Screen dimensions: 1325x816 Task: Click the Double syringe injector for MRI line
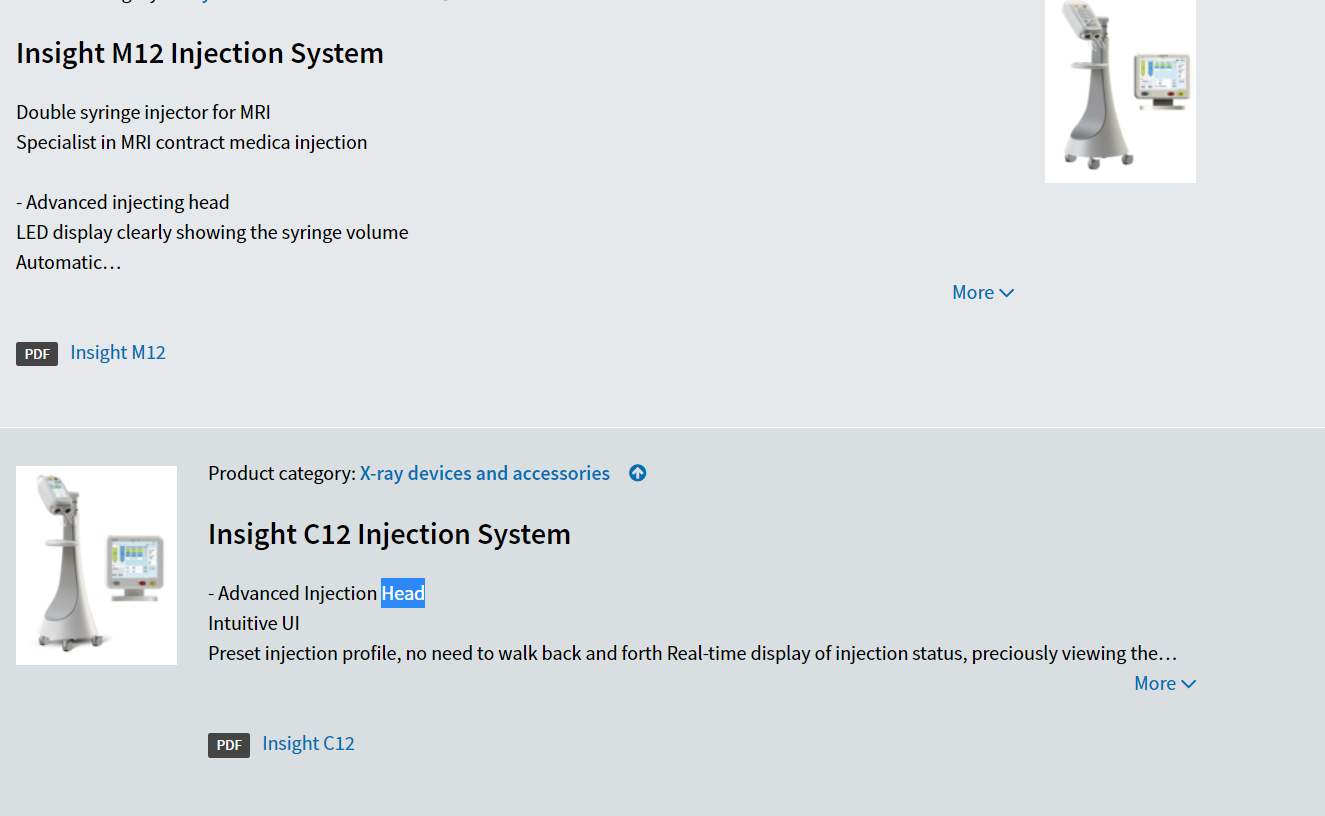(143, 112)
